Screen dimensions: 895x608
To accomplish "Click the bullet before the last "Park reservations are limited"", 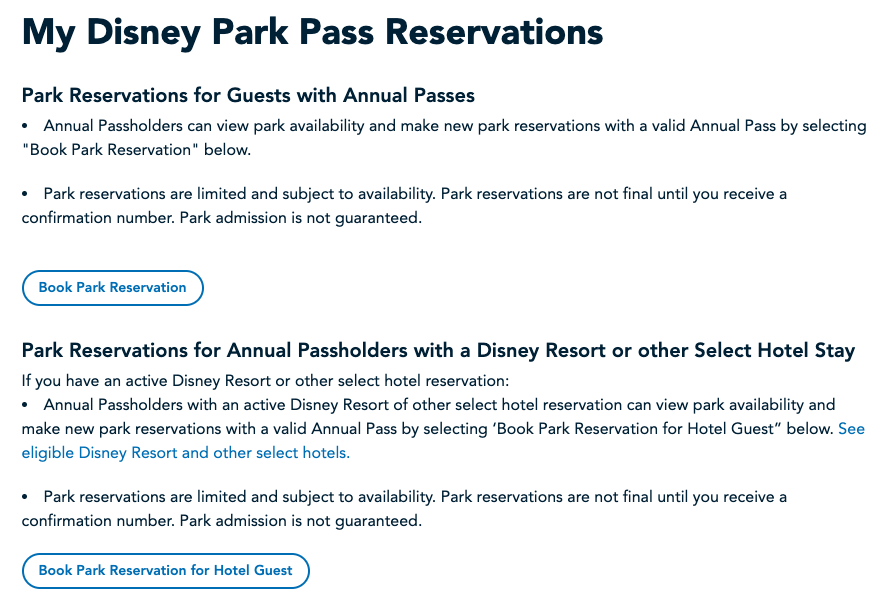I will [26, 497].
